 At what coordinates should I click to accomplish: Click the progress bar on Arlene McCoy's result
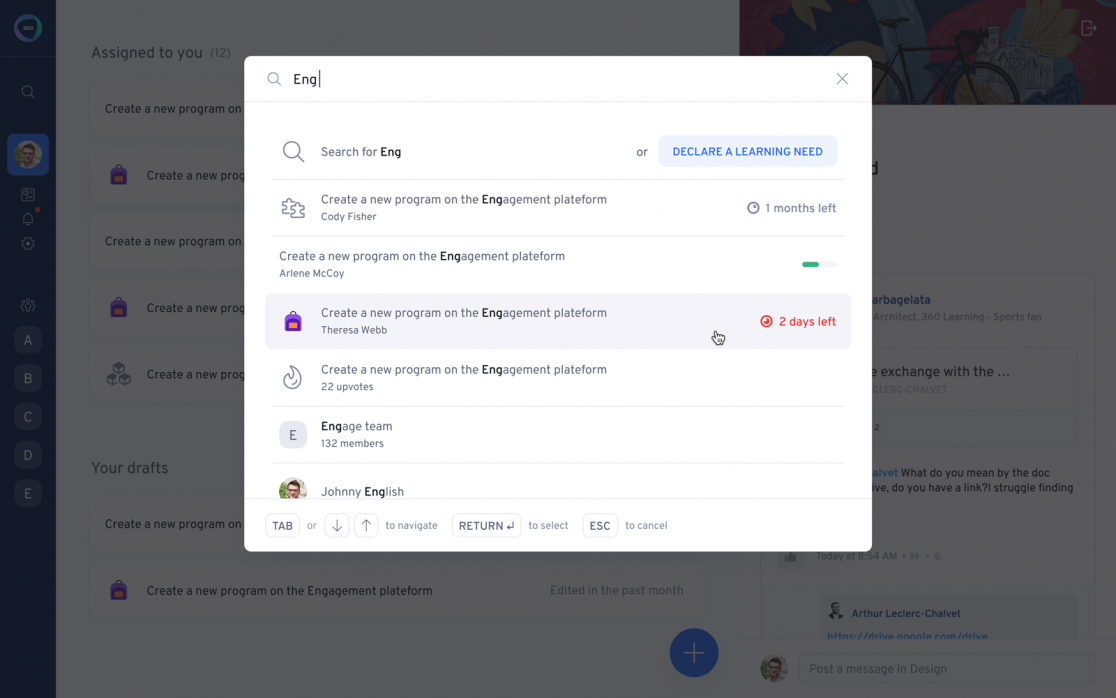pos(819,265)
